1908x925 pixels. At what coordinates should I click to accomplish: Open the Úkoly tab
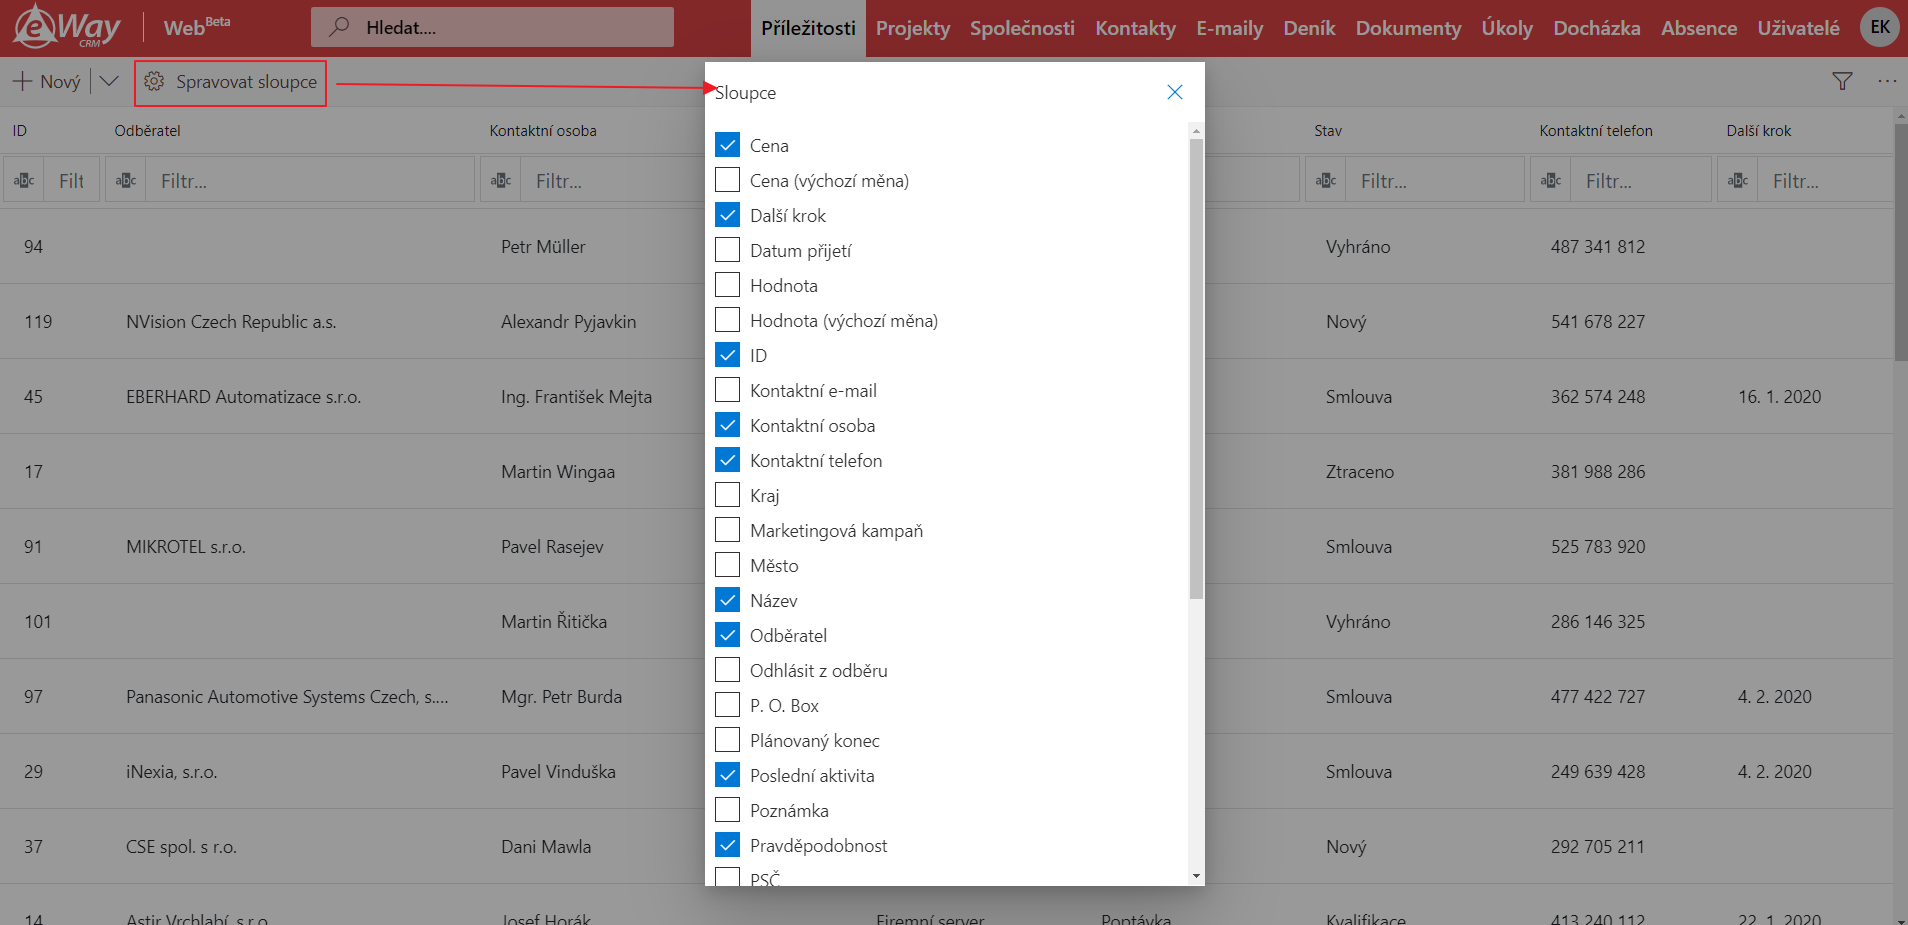point(1507,28)
